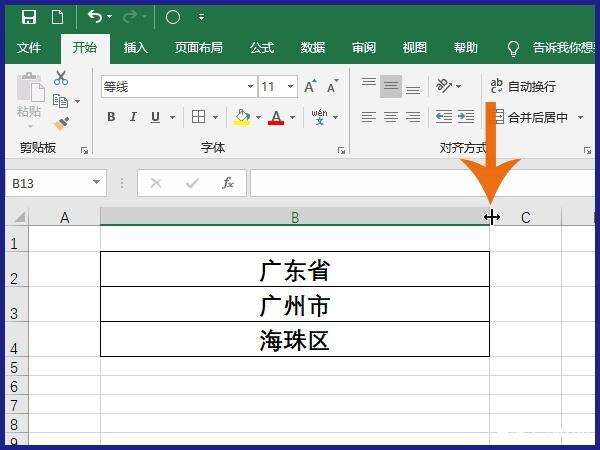Screen dimensions: 600x450
Task: Click the Increase Indent icon
Action: tap(466, 116)
